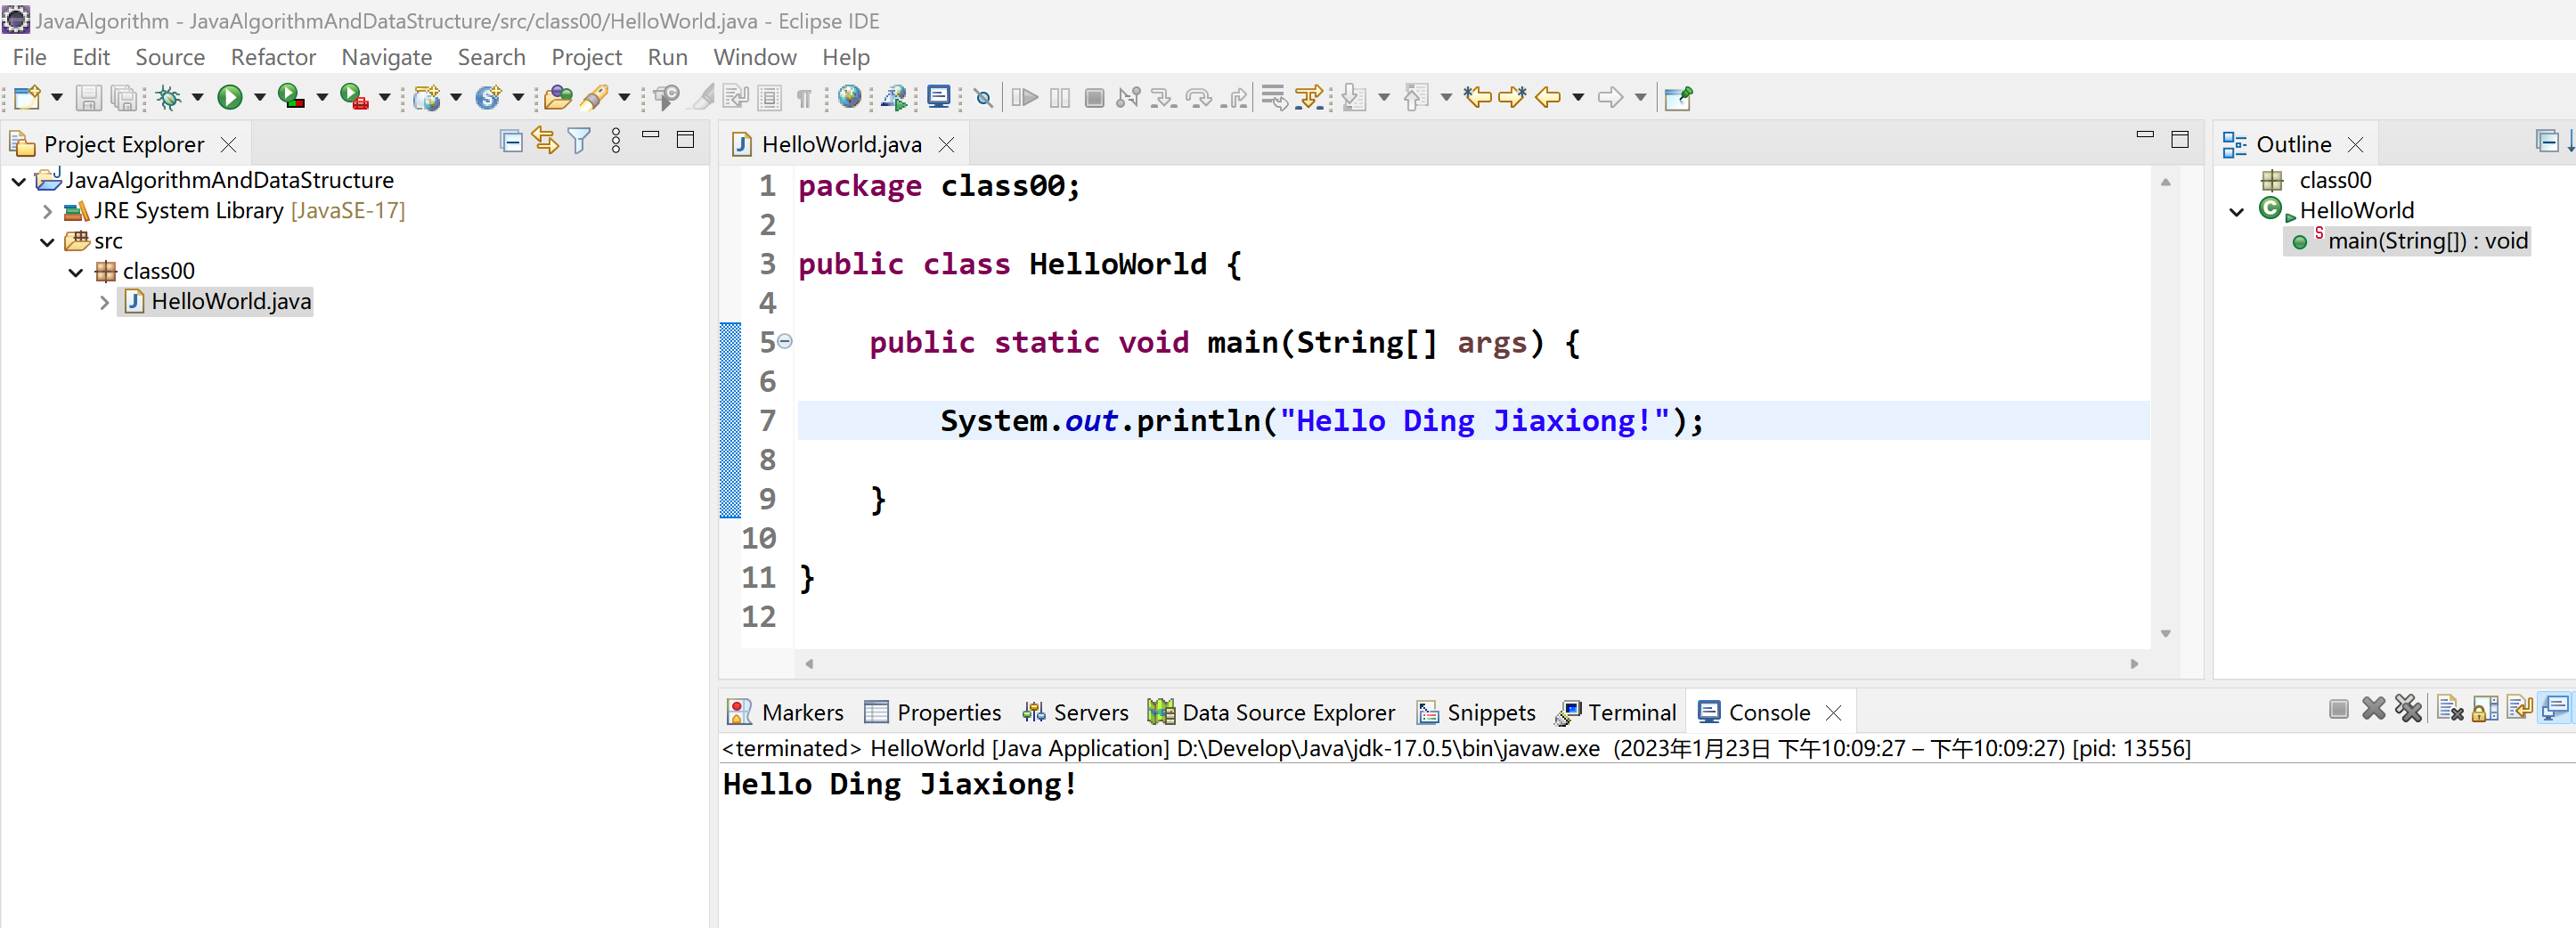Screen dimensions: 2576x928
Task: Toggle Show Whitespace Characters paragraph icon
Action: pyautogui.click(x=805, y=98)
